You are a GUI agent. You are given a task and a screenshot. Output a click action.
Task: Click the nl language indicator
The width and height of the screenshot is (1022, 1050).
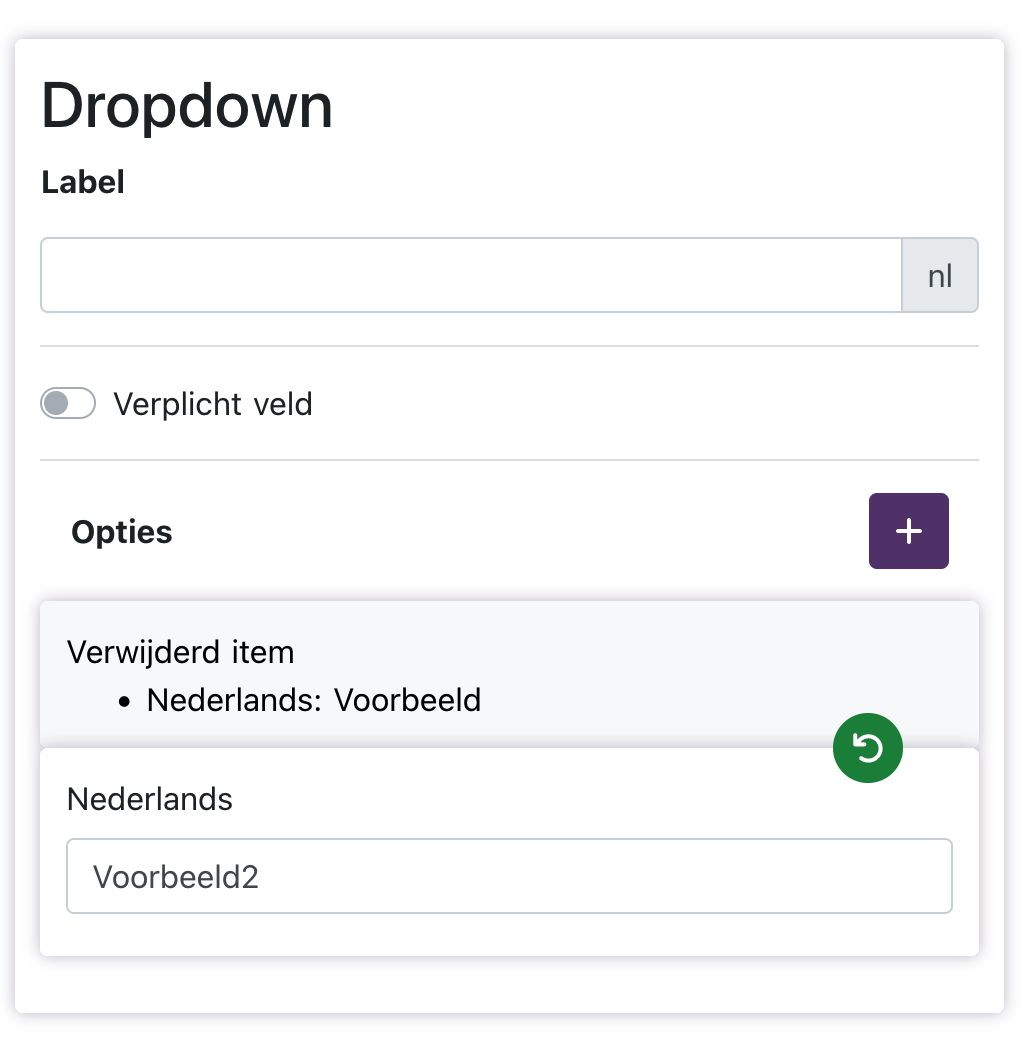pyautogui.click(x=939, y=275)
